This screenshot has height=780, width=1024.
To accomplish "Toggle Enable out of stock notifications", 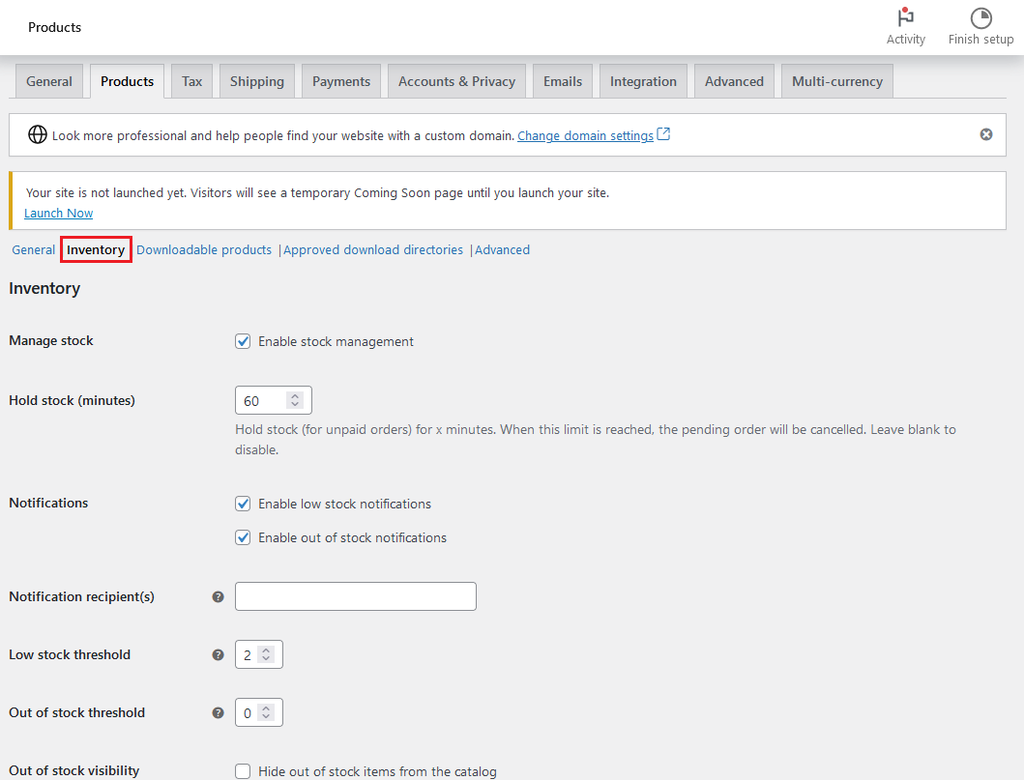I will 243,538.
